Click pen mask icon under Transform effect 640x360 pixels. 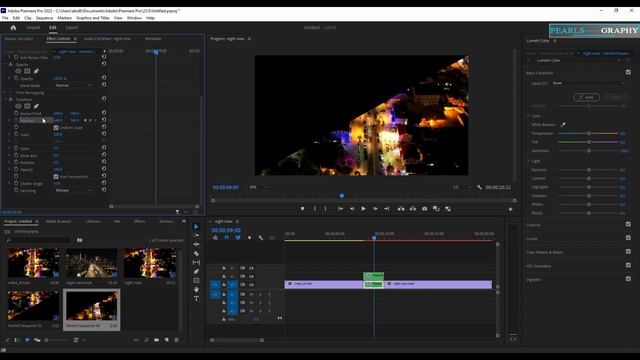point(36,106)
